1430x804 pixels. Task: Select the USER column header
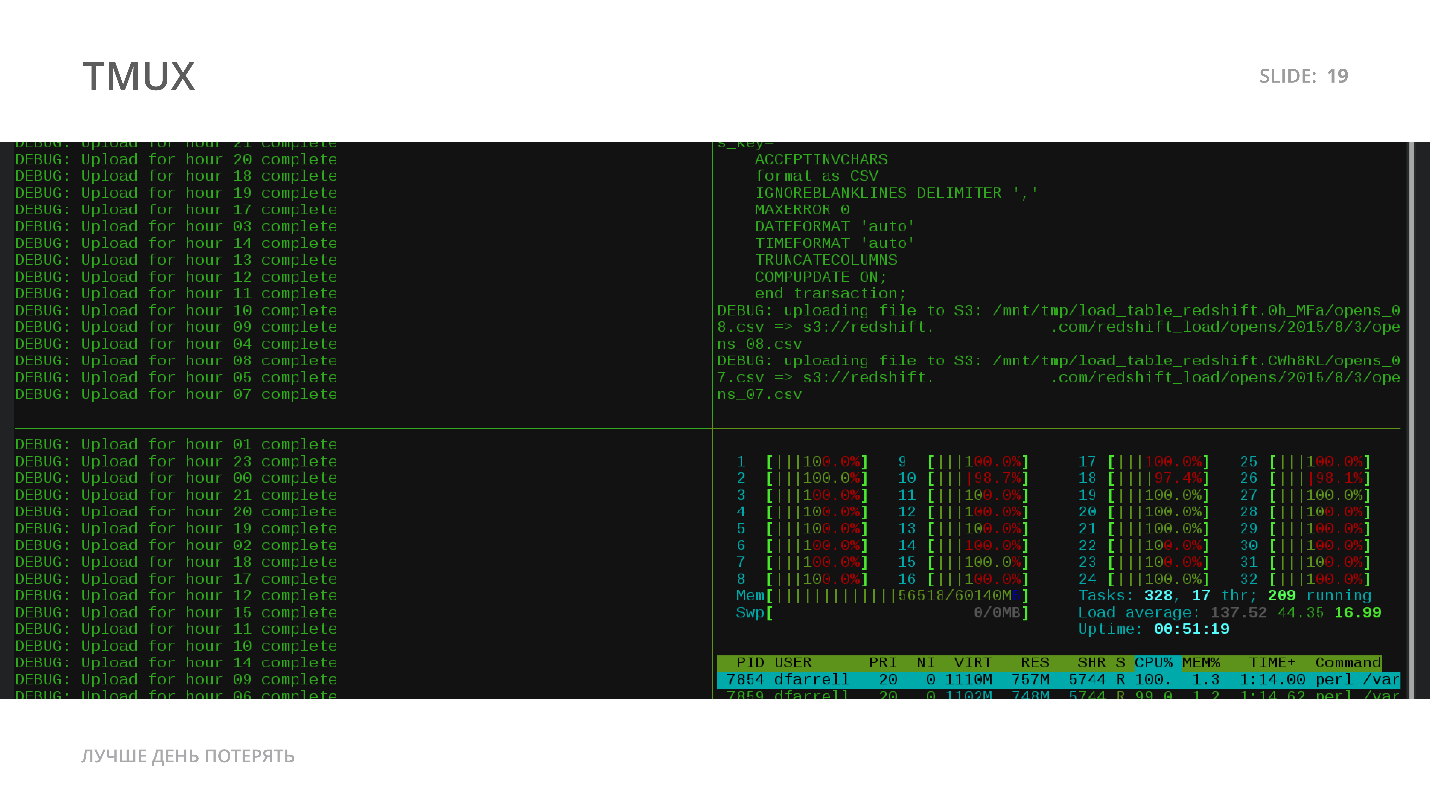[793, 662]
